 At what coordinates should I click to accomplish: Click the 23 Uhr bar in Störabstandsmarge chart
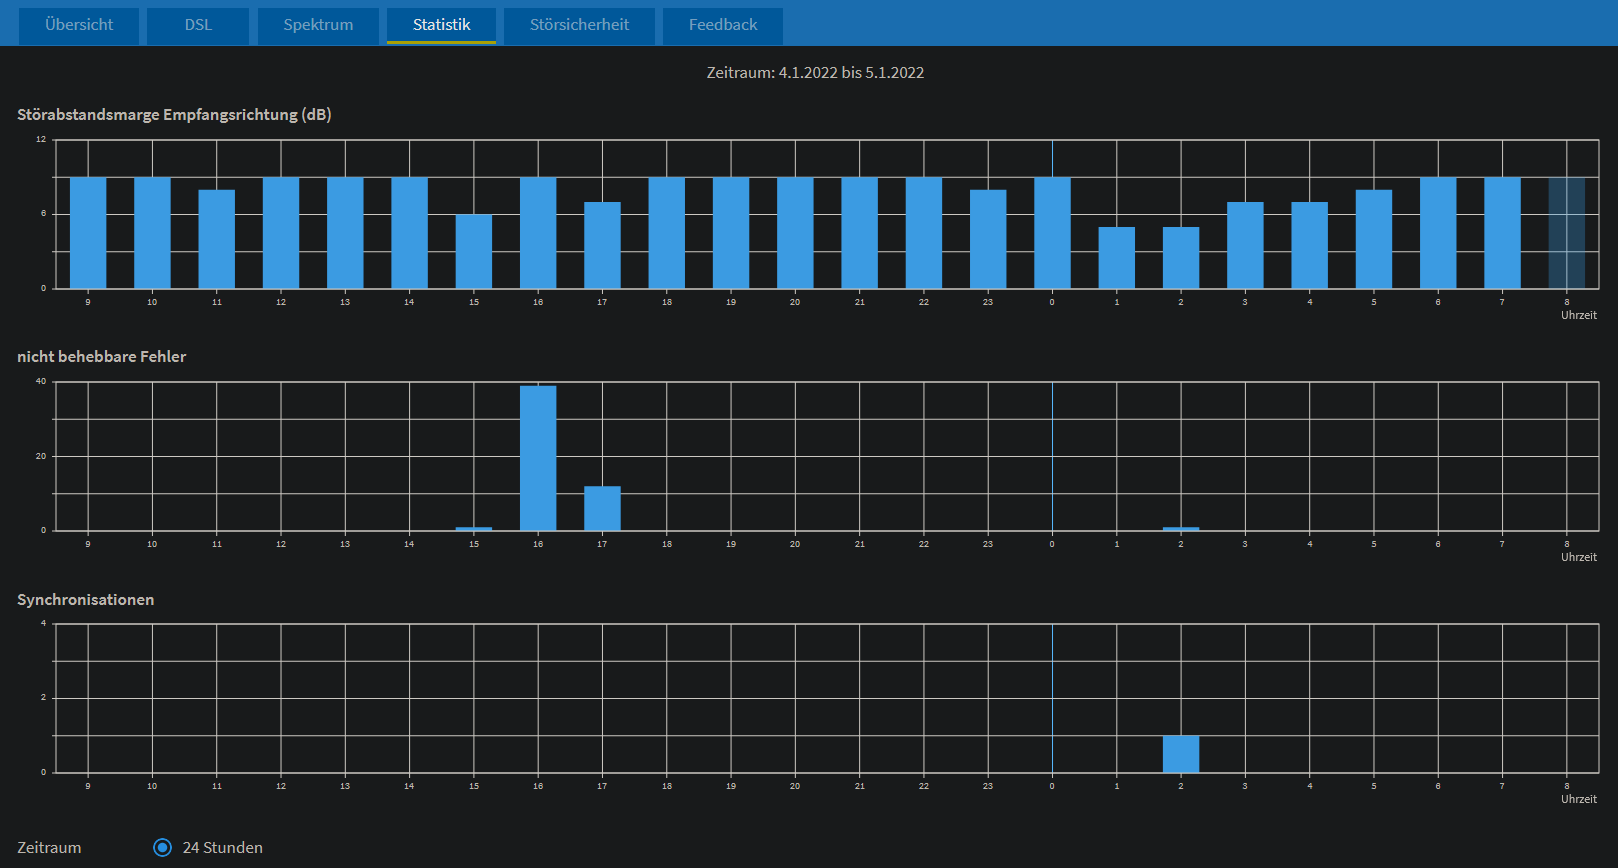click(988, 239)
